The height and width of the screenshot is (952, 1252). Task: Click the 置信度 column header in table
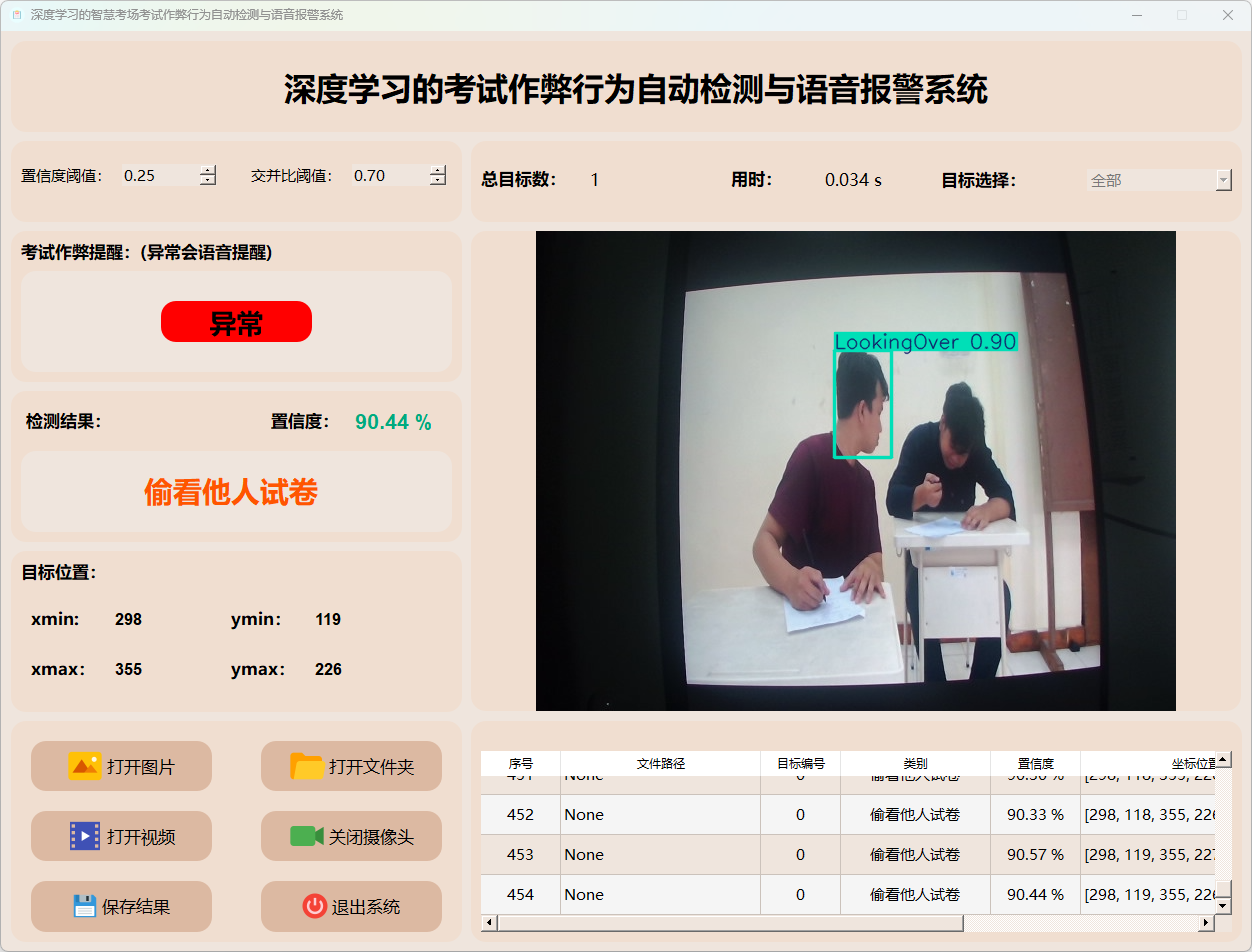coord(1035,763)
